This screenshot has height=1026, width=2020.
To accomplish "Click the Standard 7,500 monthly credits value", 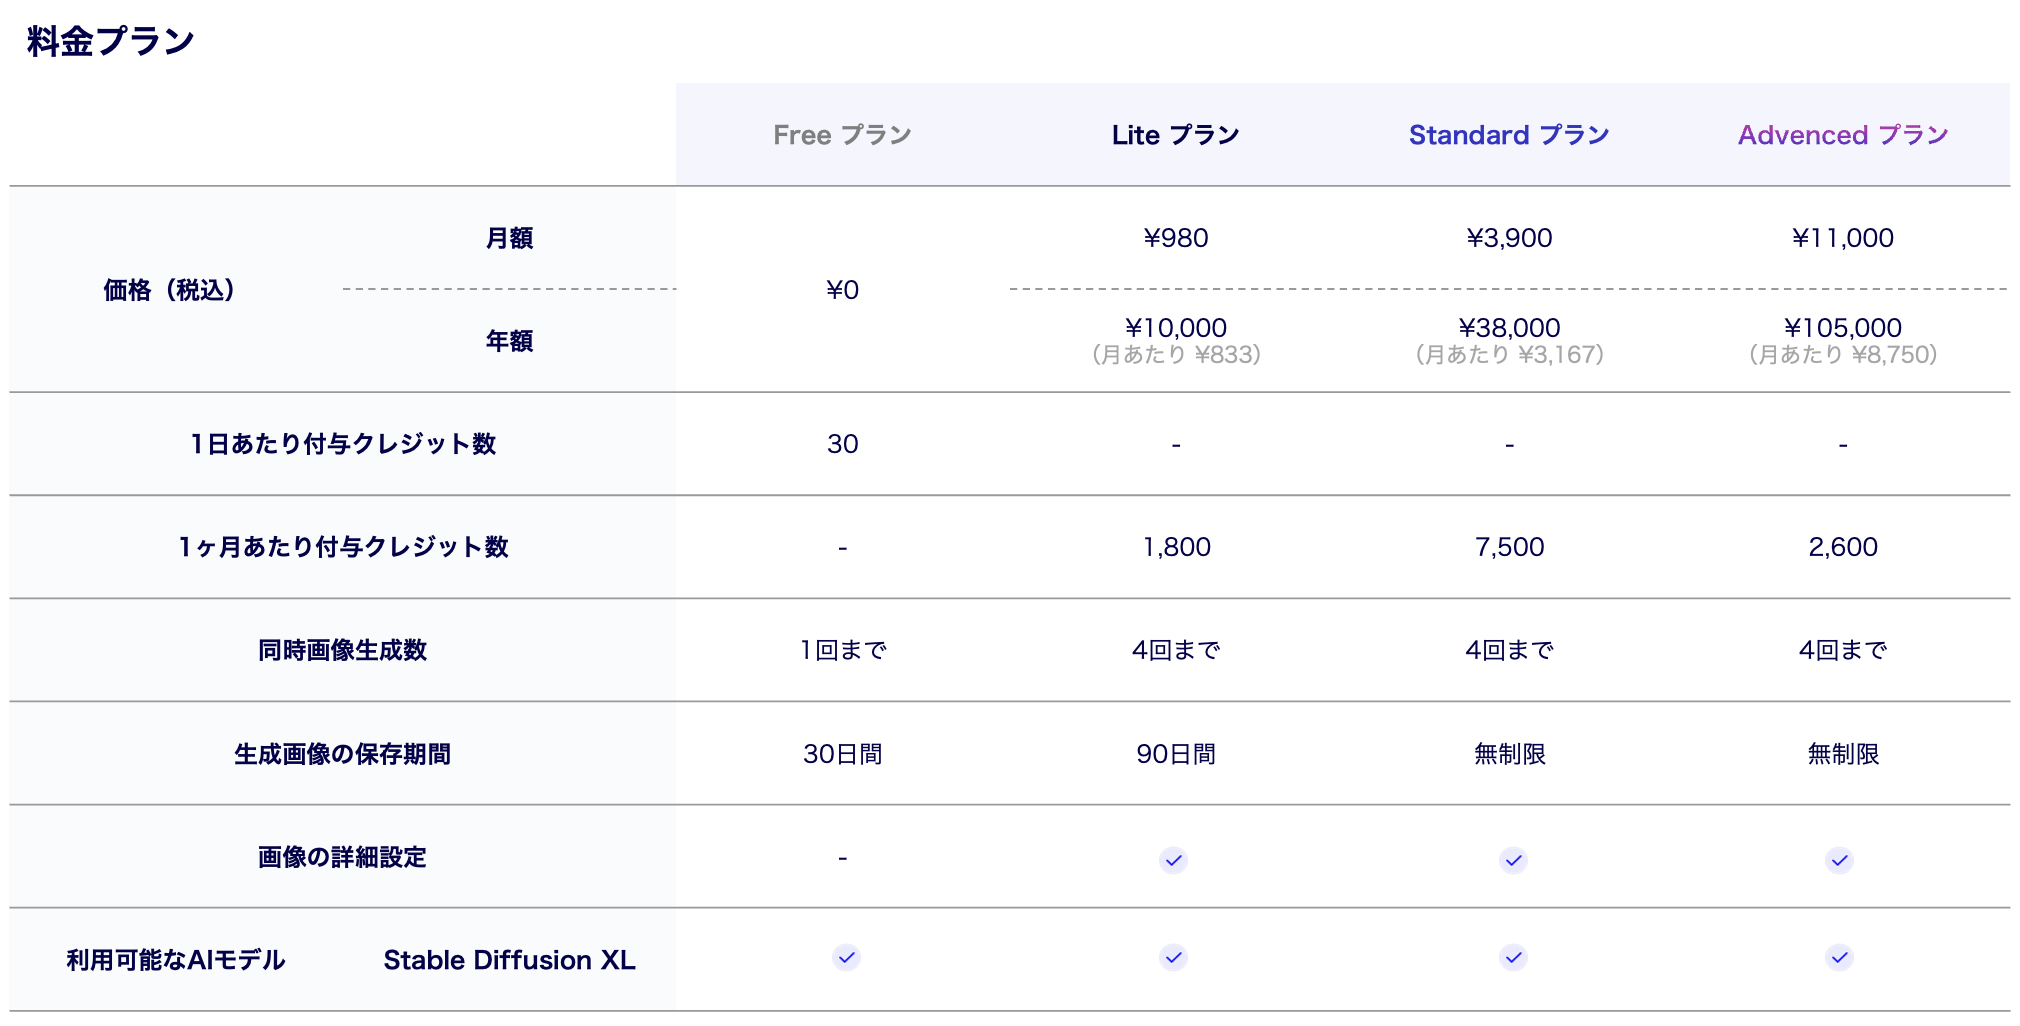I will 1509,547.
